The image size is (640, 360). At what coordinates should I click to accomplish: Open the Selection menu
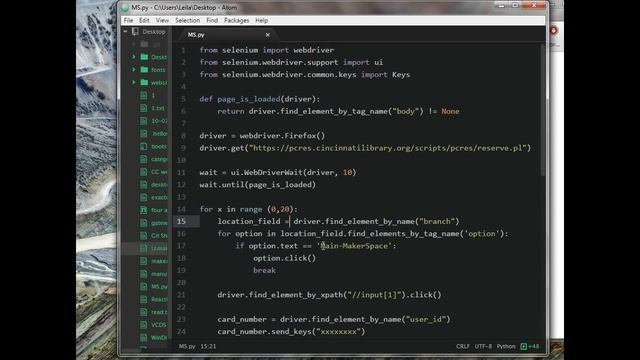tap(187, 20)
